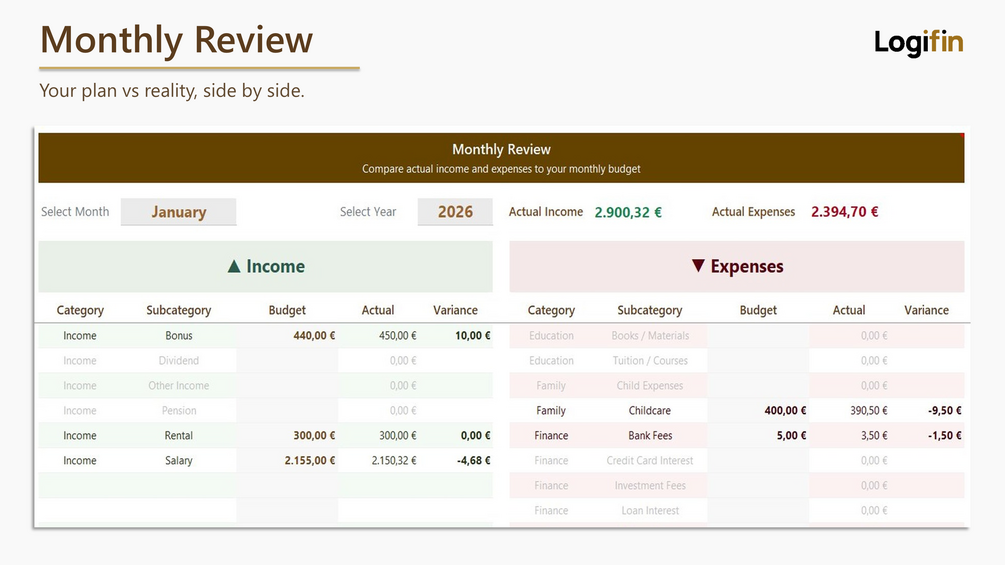Image resolution: width=1005 pixels, height=565 pixels.
Task: Select the Dividend subcategory cell
Action: coord(179,361)
